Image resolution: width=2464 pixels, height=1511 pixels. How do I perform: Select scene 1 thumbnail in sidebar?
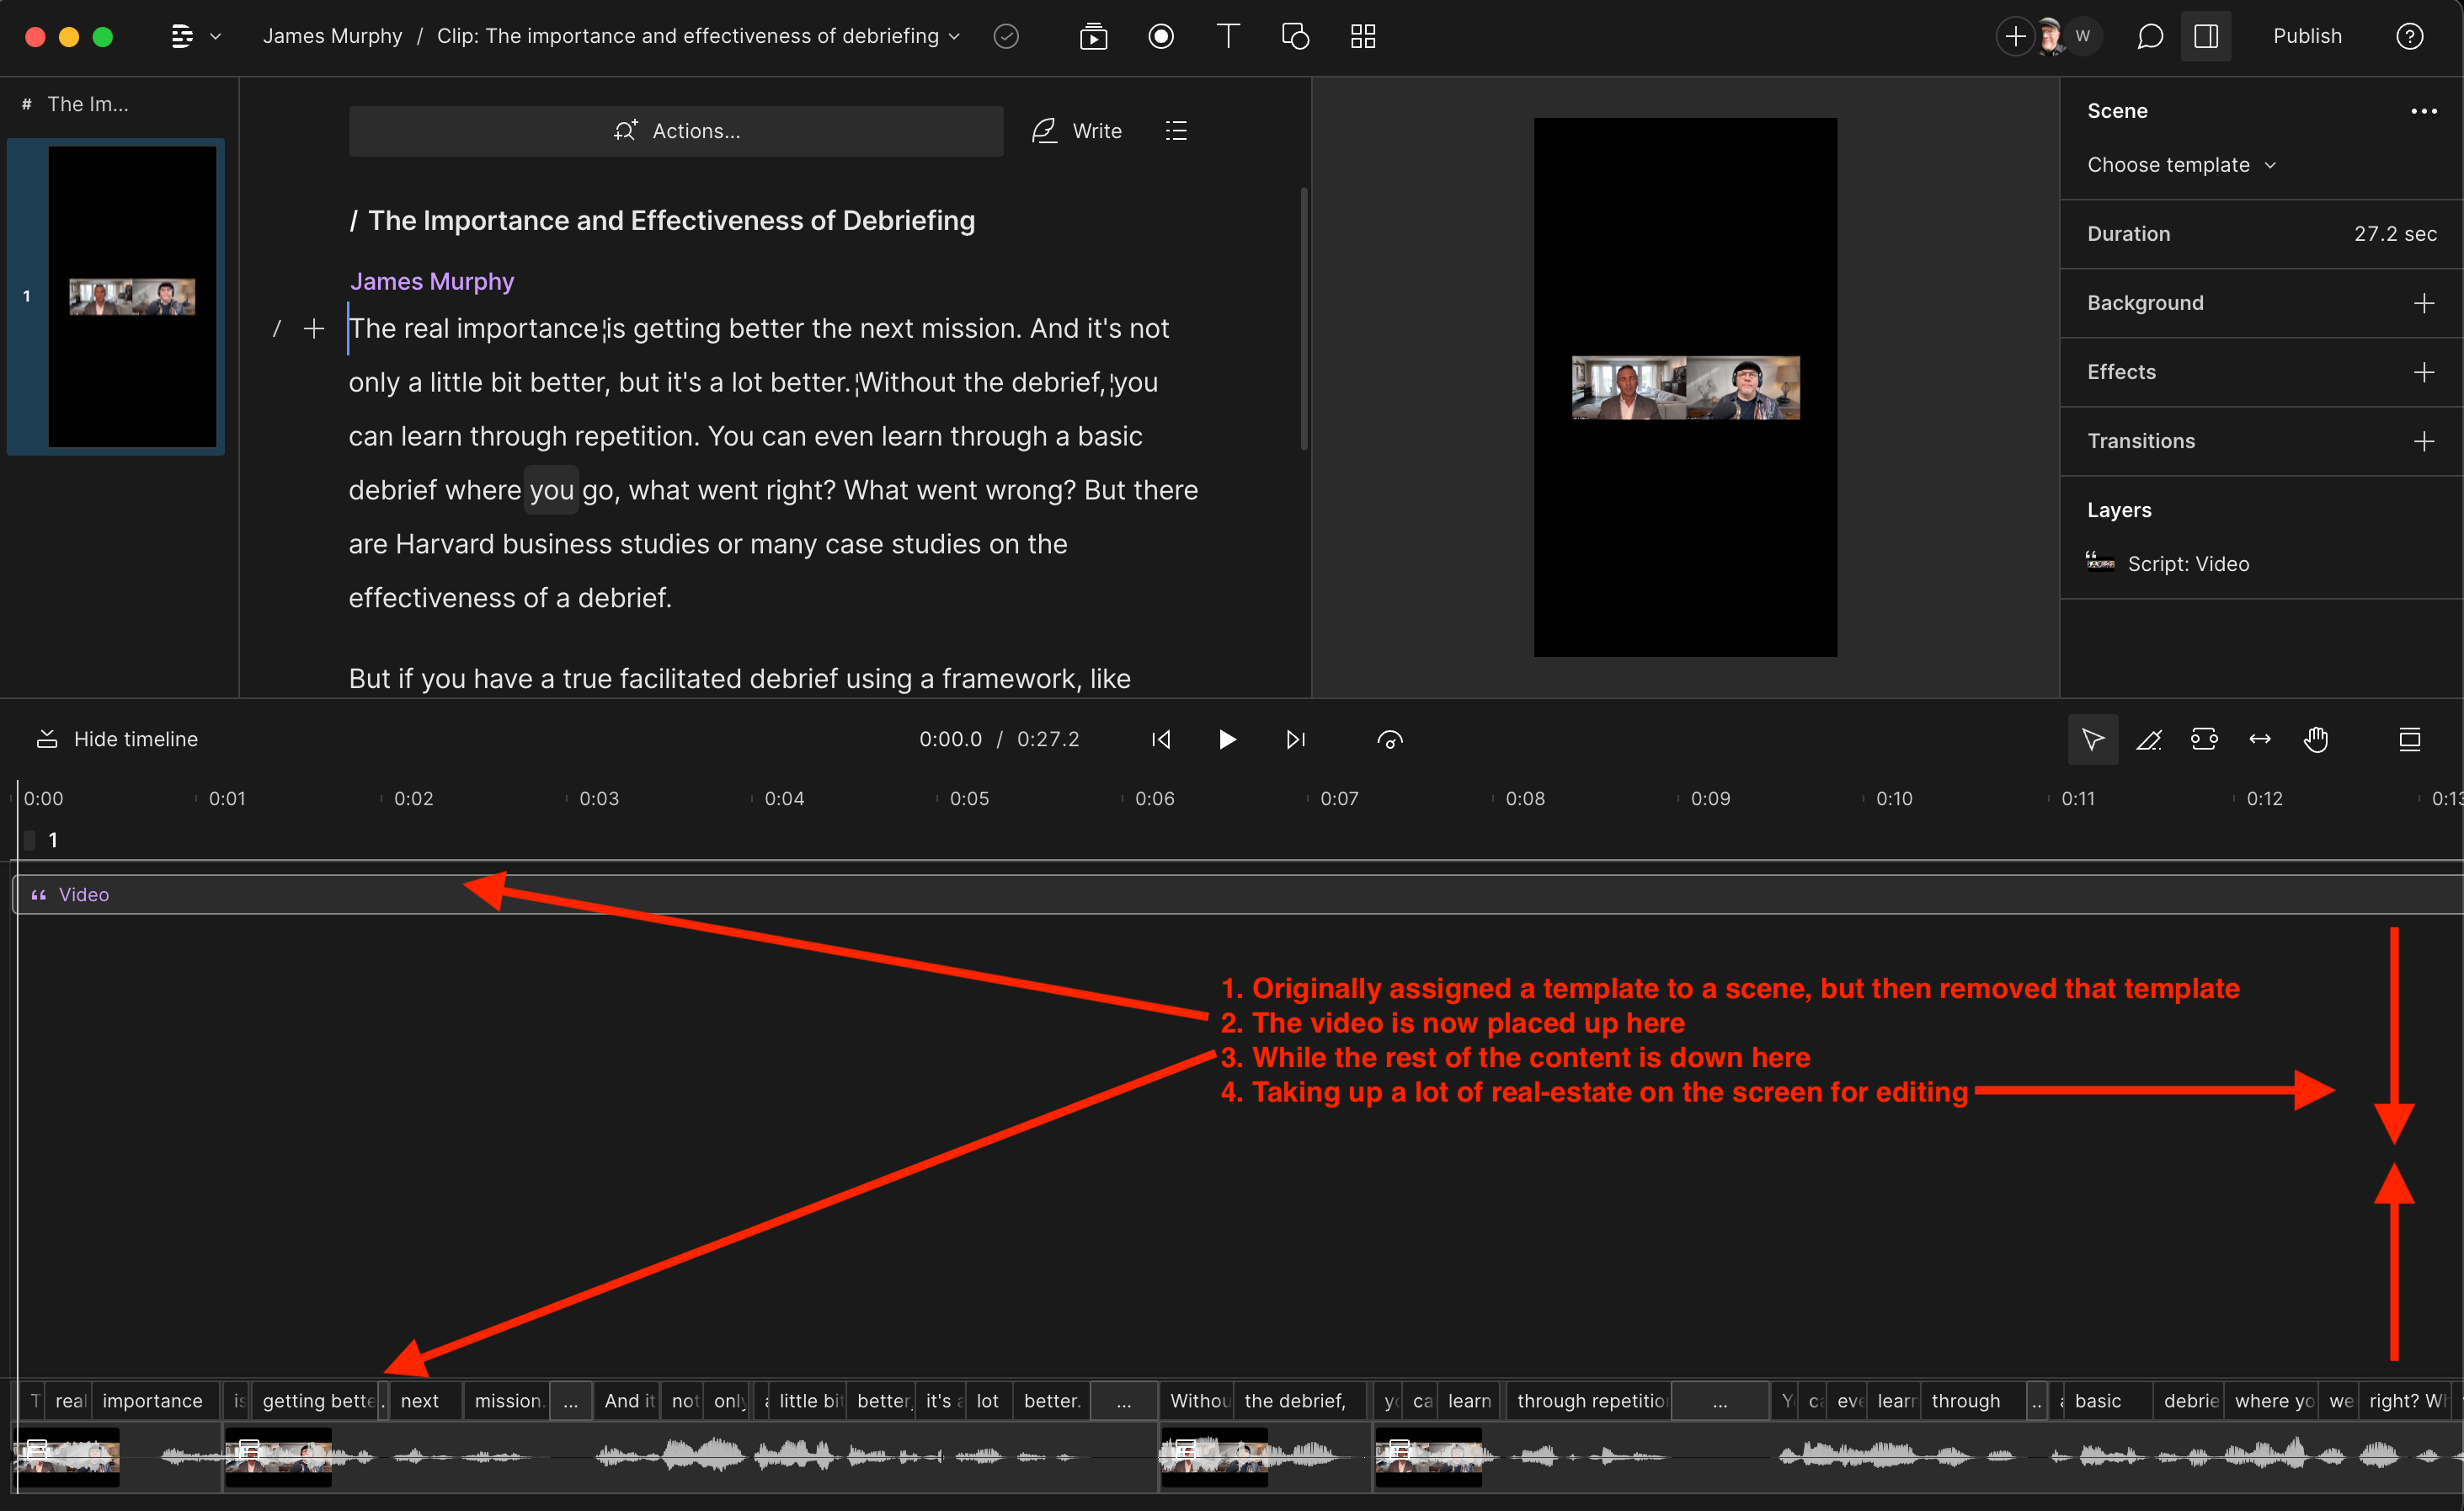pos(131,297)
